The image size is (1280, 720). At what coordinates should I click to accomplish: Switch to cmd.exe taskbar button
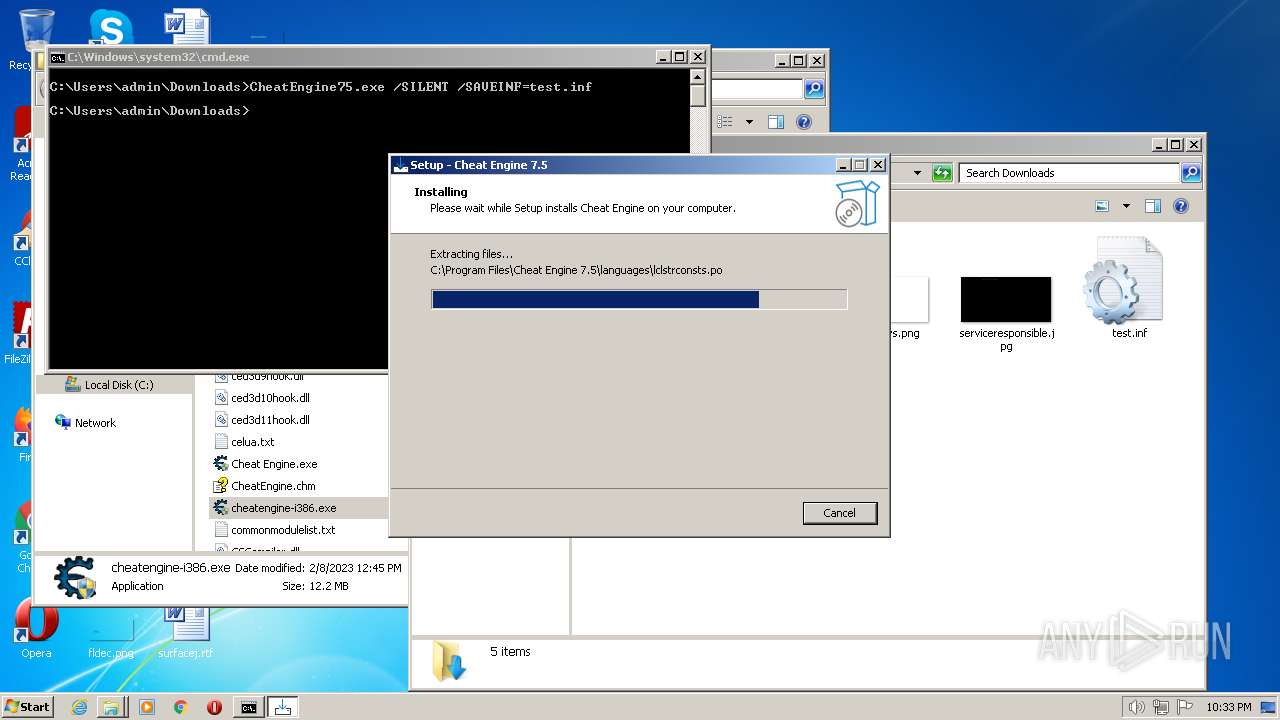click(x=248, y=707)
